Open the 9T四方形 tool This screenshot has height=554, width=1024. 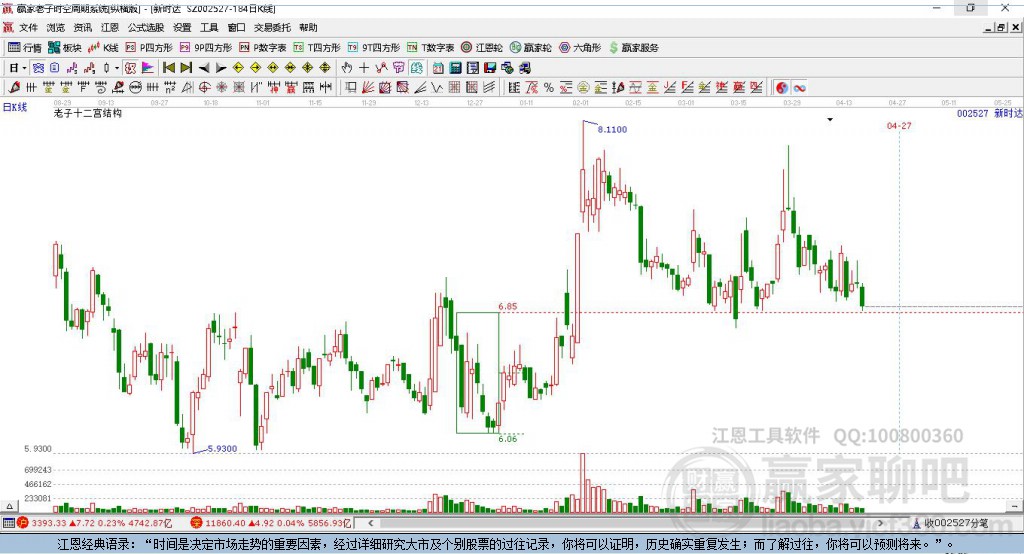(374, 48)
